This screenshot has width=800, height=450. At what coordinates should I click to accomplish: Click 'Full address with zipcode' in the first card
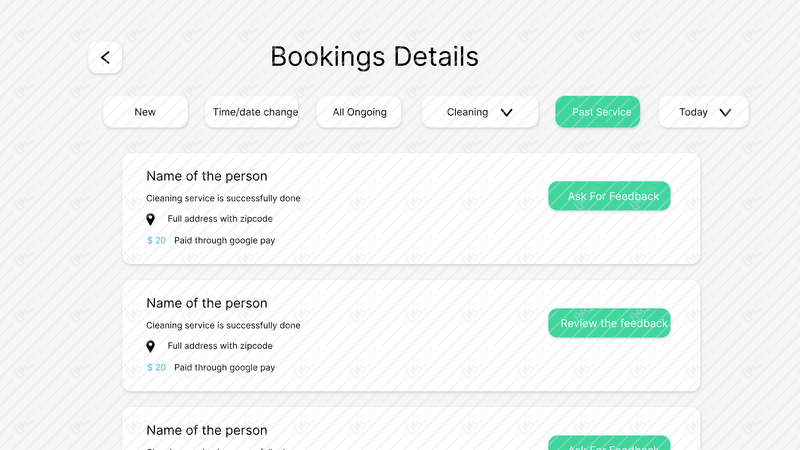pyautogui.click(x=220, y=219)
